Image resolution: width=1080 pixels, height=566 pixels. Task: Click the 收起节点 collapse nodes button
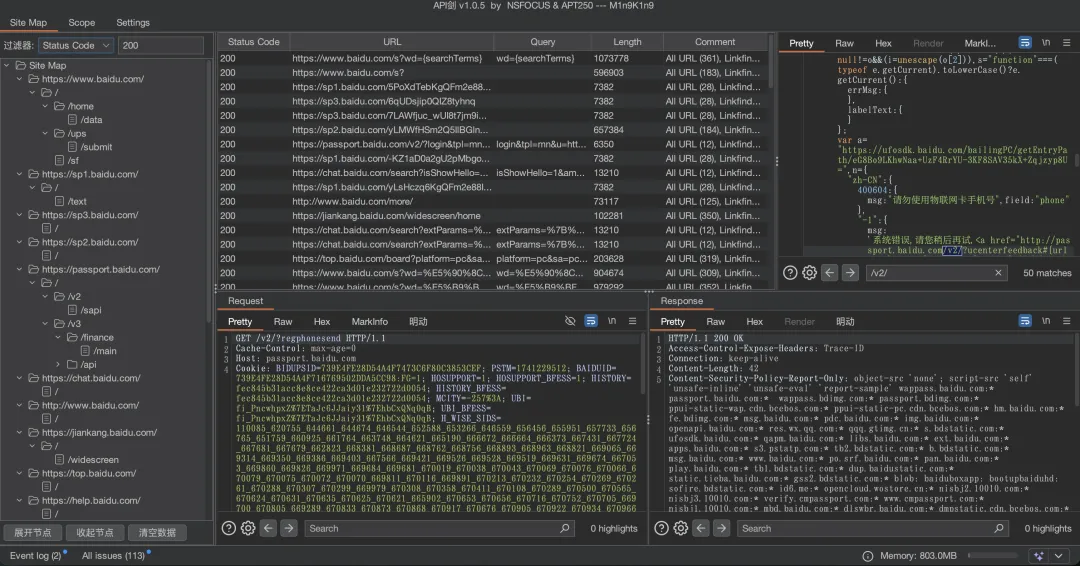(94, 532)
